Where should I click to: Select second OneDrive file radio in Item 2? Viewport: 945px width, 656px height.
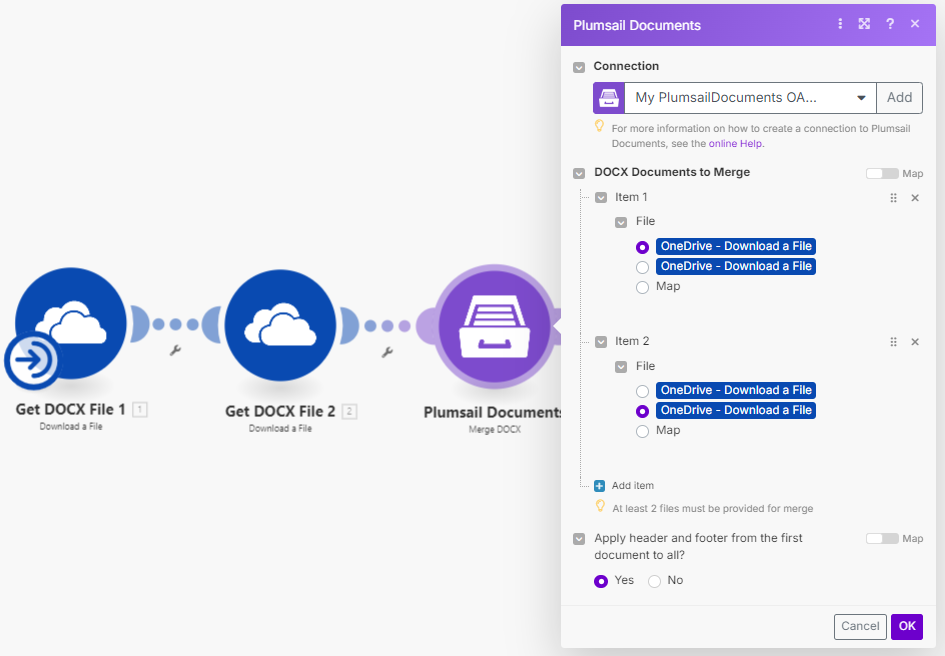click(x=642, y=411)
